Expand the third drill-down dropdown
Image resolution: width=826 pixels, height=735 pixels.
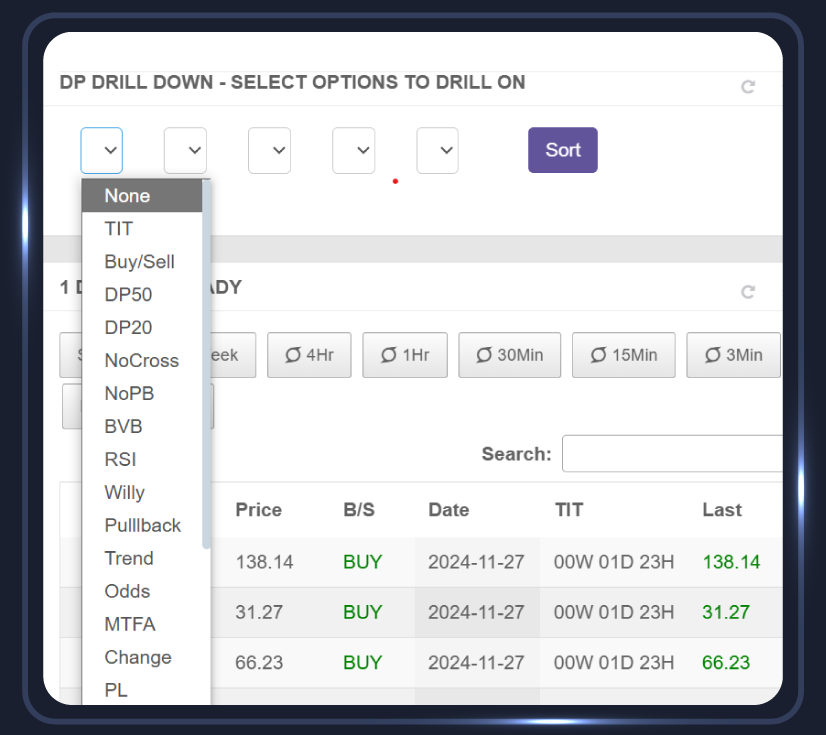point(269,150)
